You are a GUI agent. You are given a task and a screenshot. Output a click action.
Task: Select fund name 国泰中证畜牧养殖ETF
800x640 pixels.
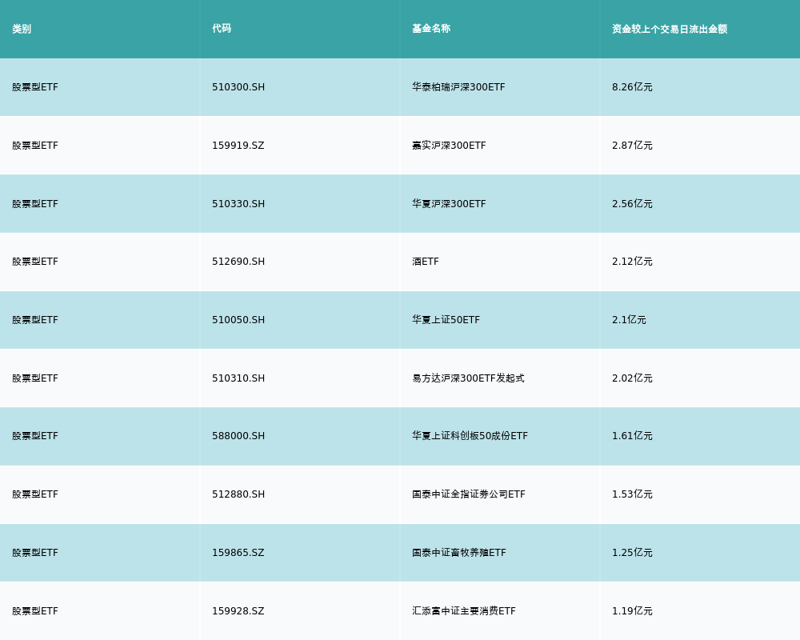pos(459,553)
